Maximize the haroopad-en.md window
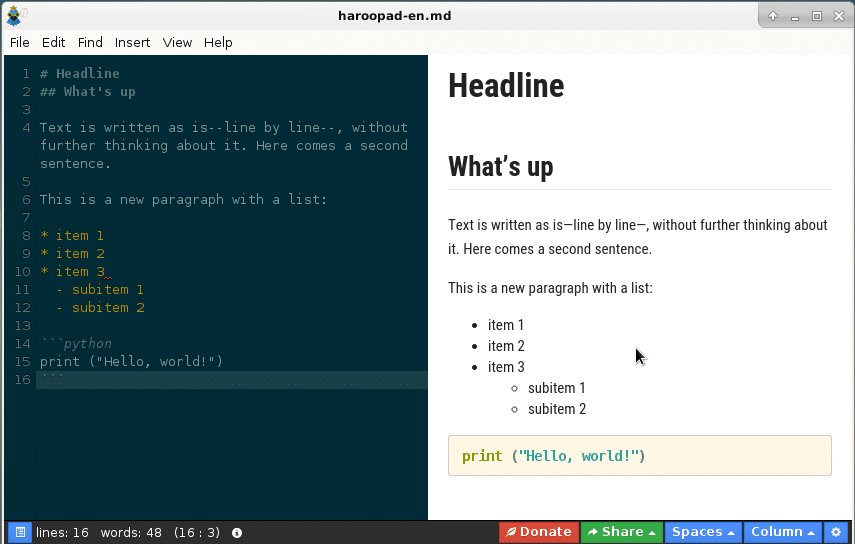 [817, 16]
